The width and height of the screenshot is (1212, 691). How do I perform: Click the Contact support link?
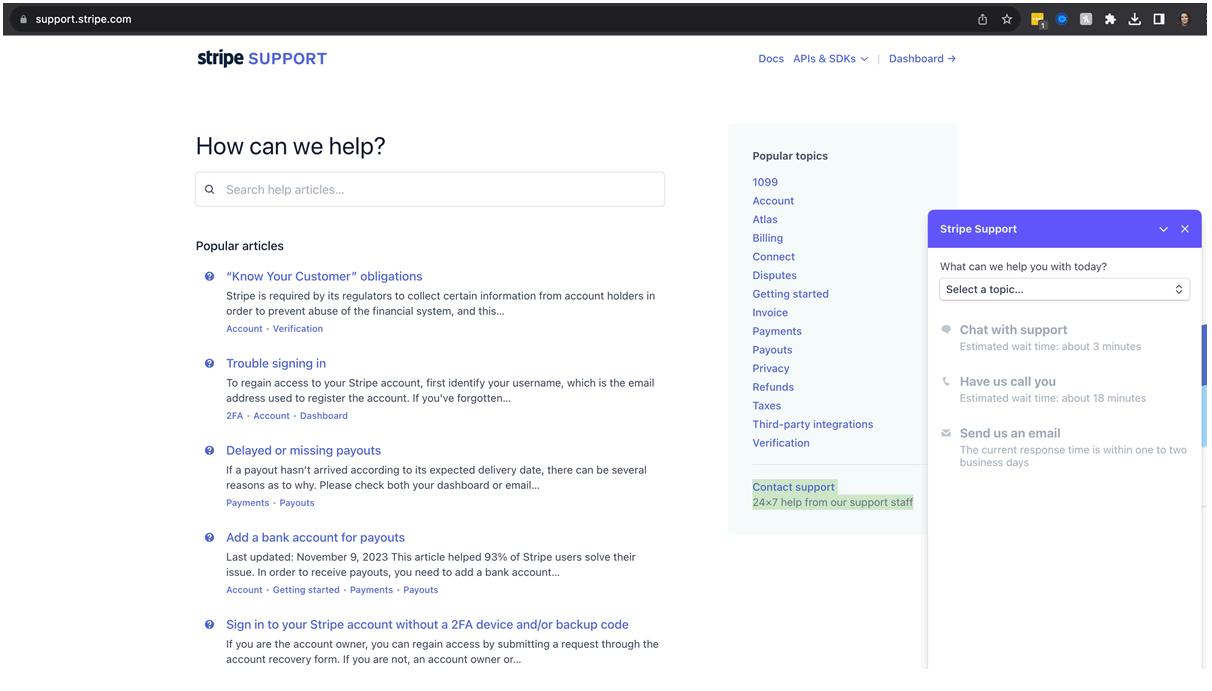[x=794, y=487]
